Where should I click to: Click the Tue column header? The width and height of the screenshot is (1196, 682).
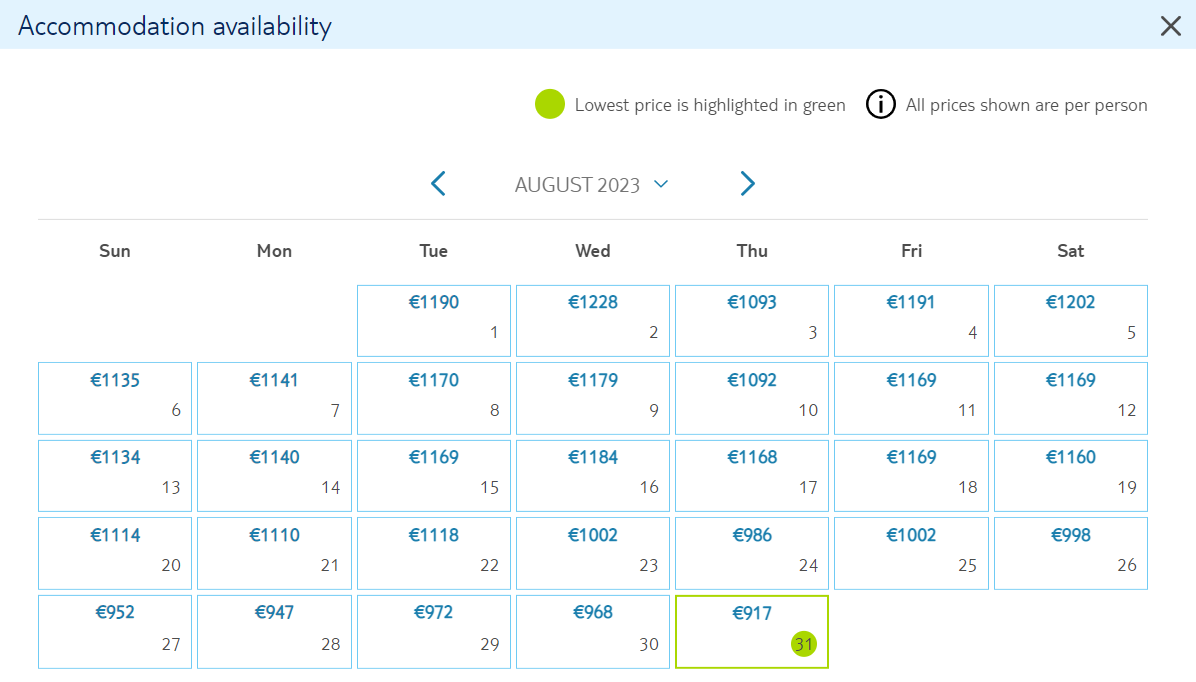click(433, 251)
